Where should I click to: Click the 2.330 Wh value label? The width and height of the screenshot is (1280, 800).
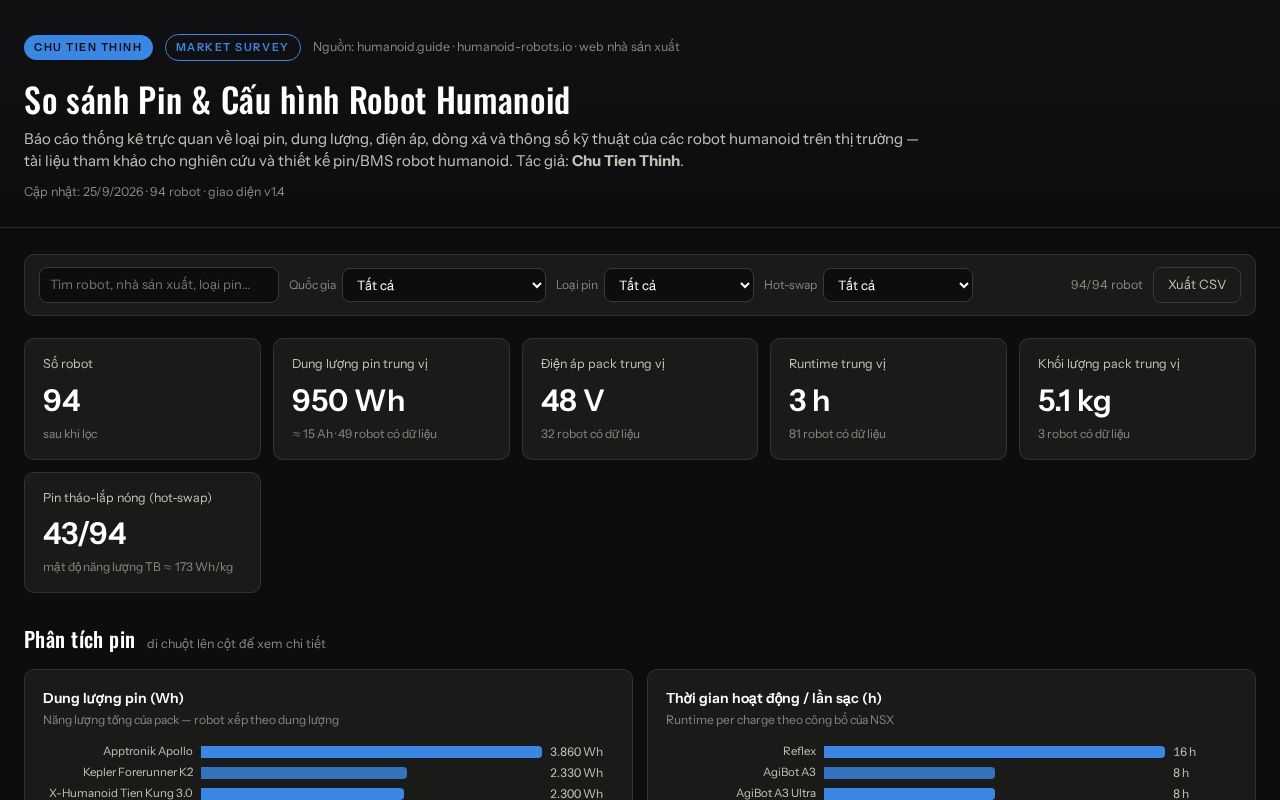tap(576, 773)
